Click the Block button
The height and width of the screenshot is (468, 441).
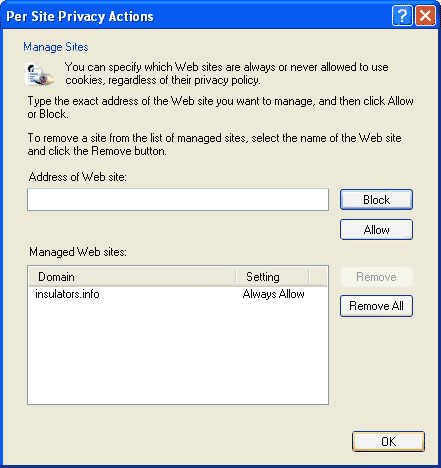[376, 200]
